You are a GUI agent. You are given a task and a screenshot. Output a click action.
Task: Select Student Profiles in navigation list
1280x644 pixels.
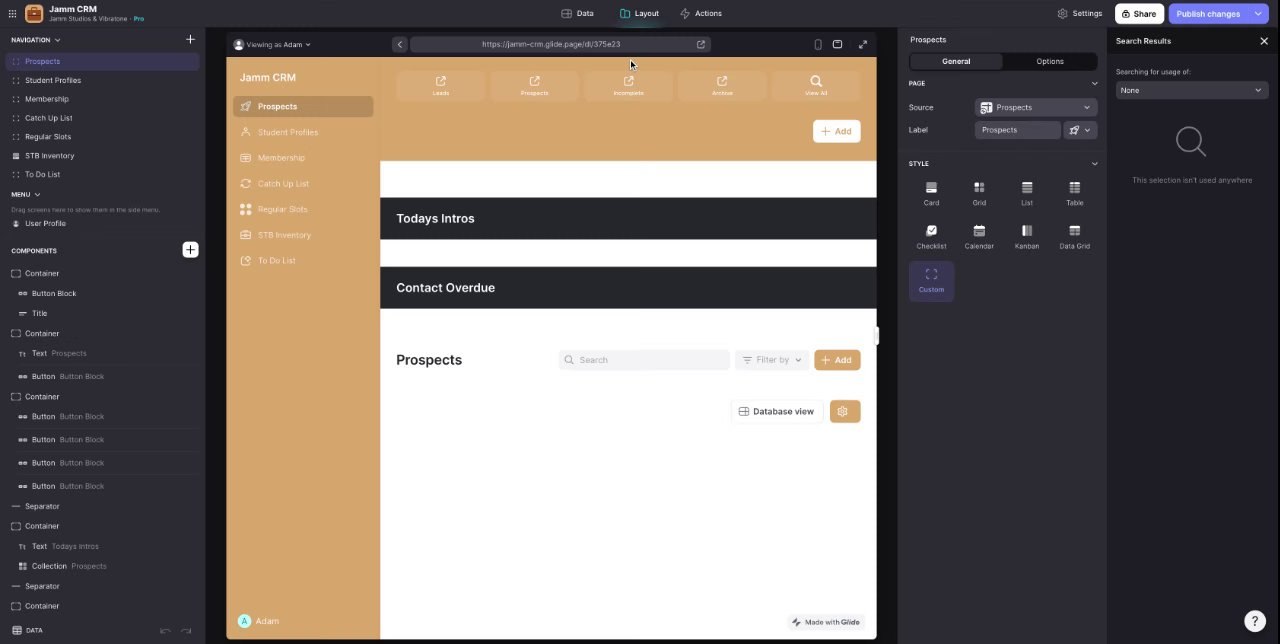tap(102, 80)
